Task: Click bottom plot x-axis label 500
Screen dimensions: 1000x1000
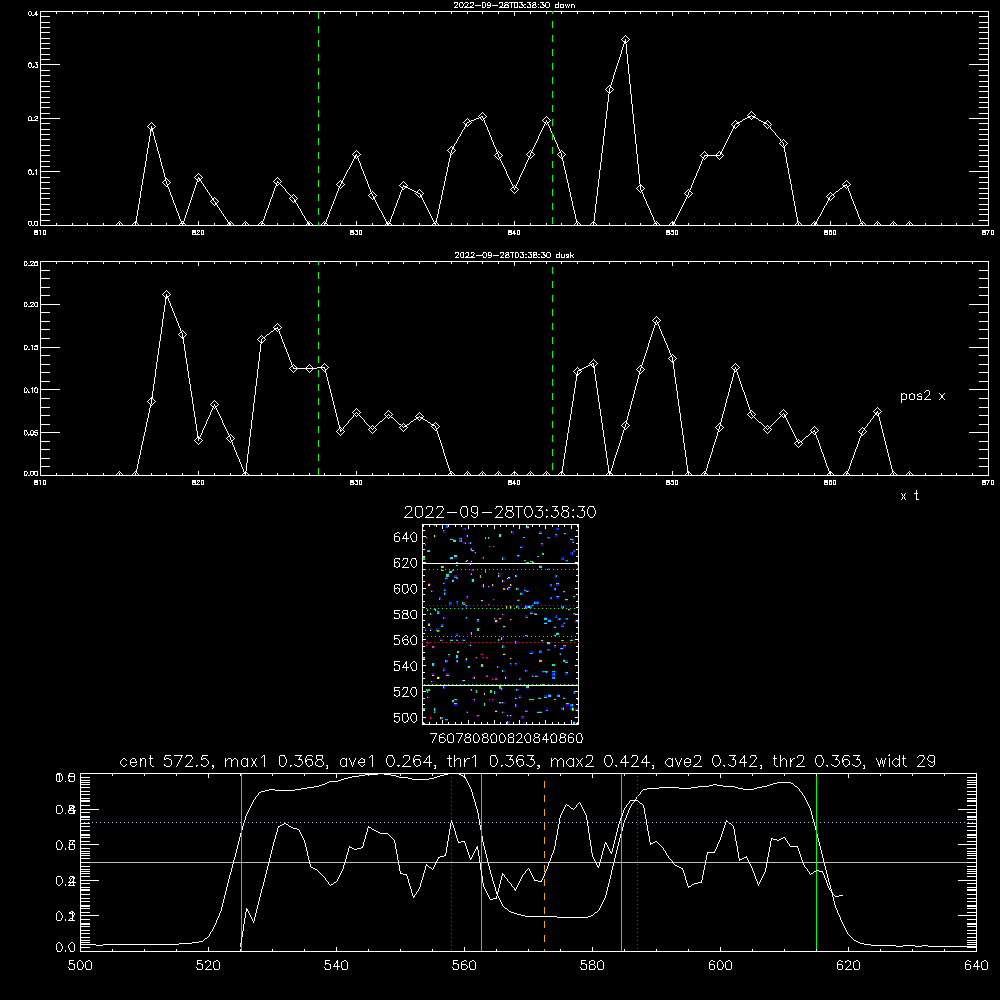Action: [80, 966]
